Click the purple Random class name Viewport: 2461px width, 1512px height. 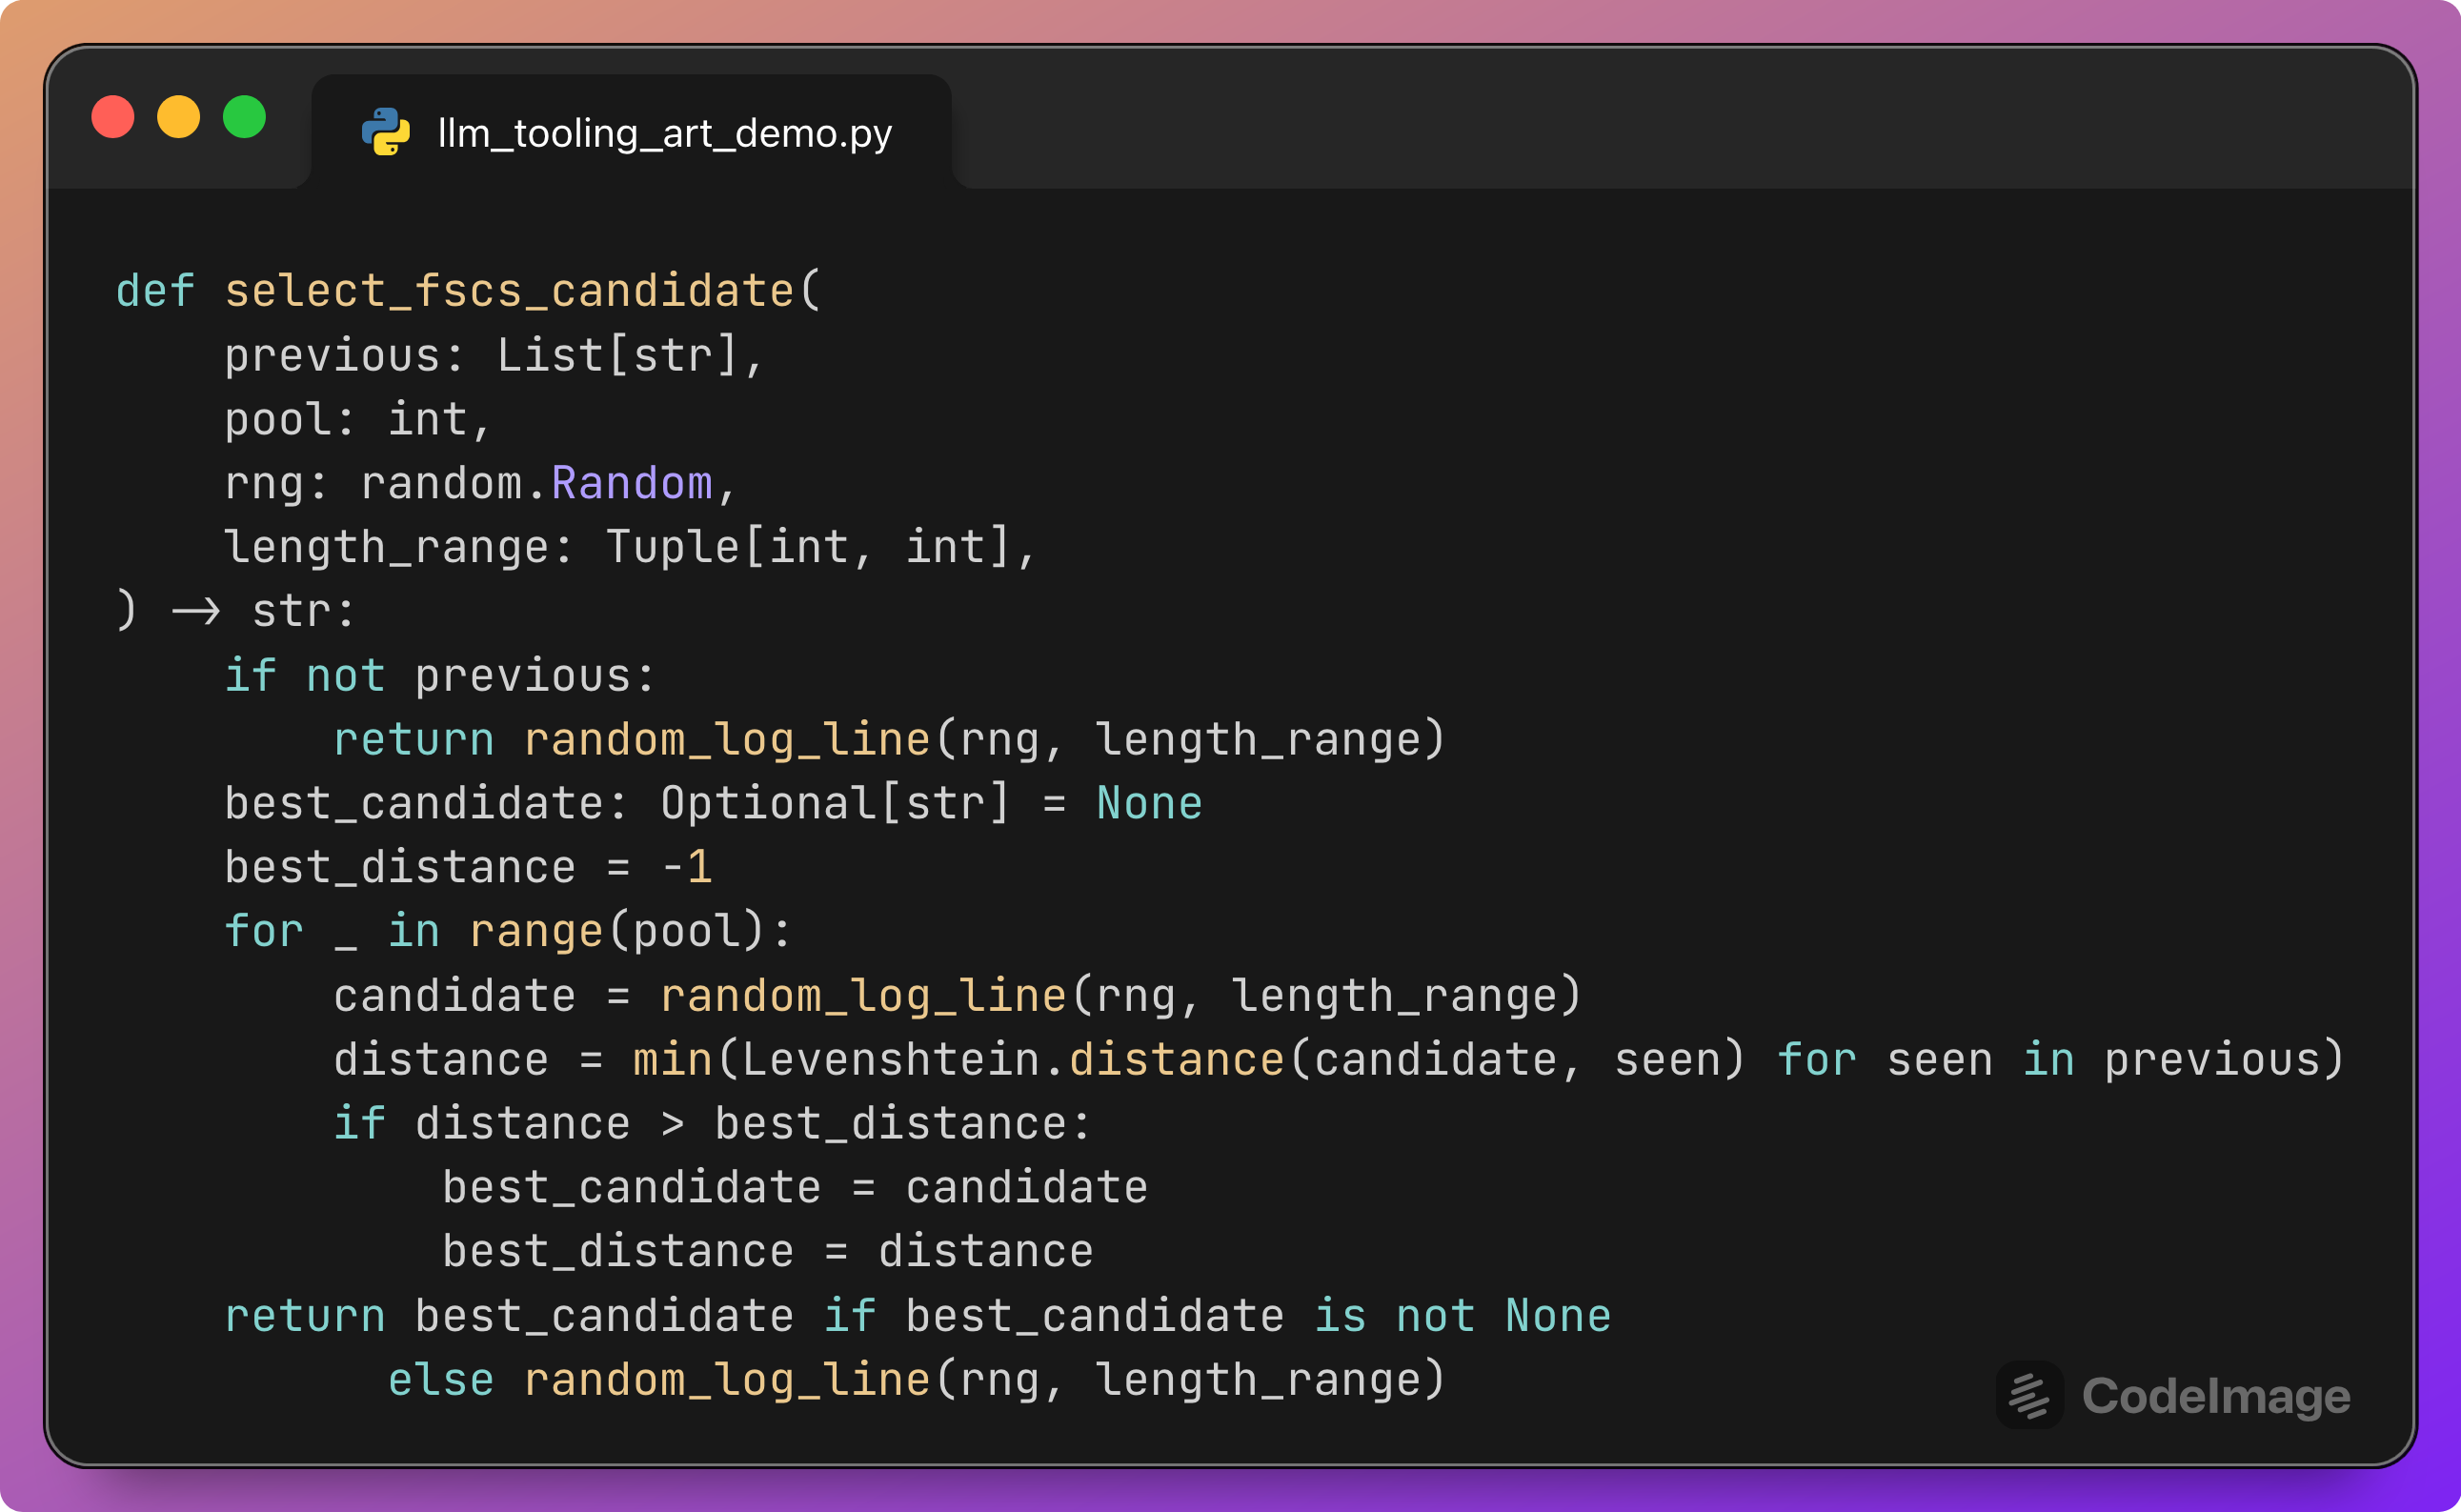(x=631, y=484)
